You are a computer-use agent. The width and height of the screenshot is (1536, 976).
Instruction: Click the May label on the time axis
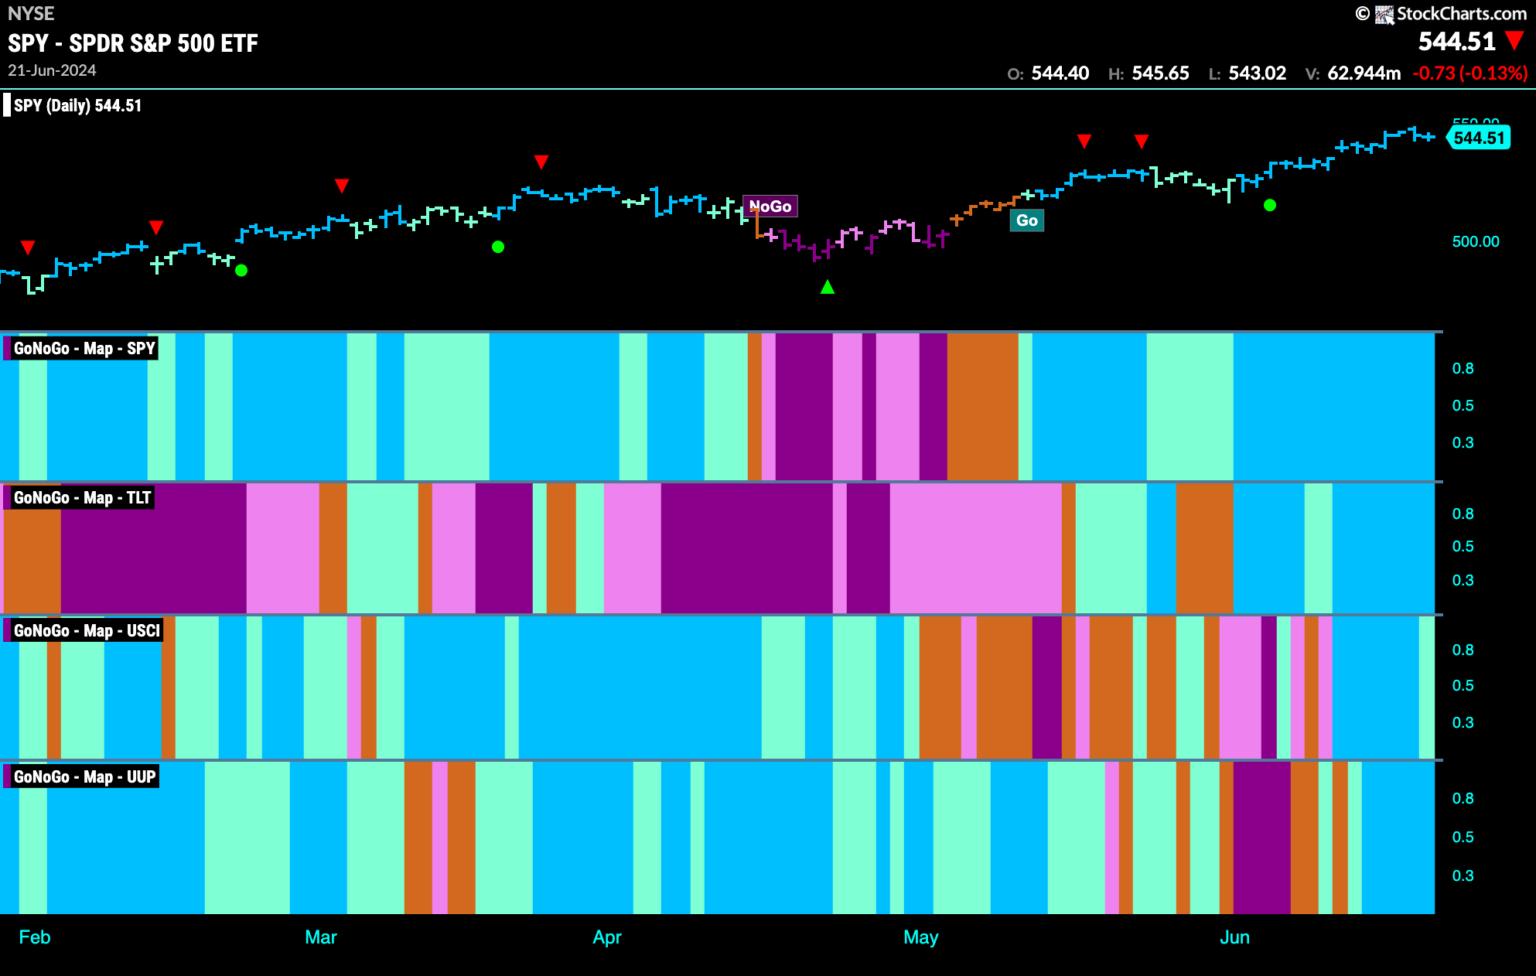click(920, 937)
